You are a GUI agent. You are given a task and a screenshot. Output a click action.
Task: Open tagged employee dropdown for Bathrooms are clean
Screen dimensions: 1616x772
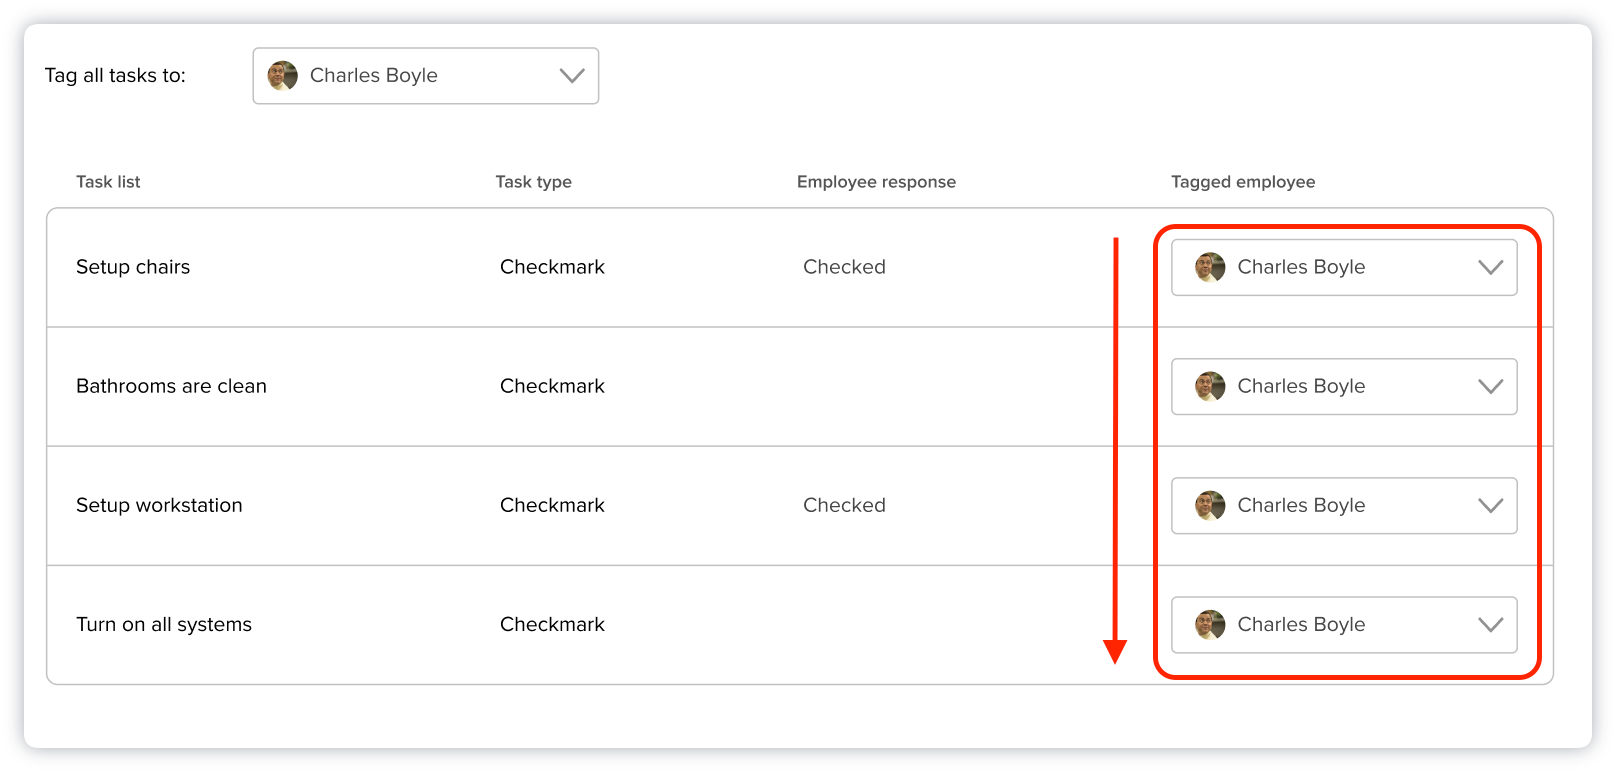[1343, 386]
